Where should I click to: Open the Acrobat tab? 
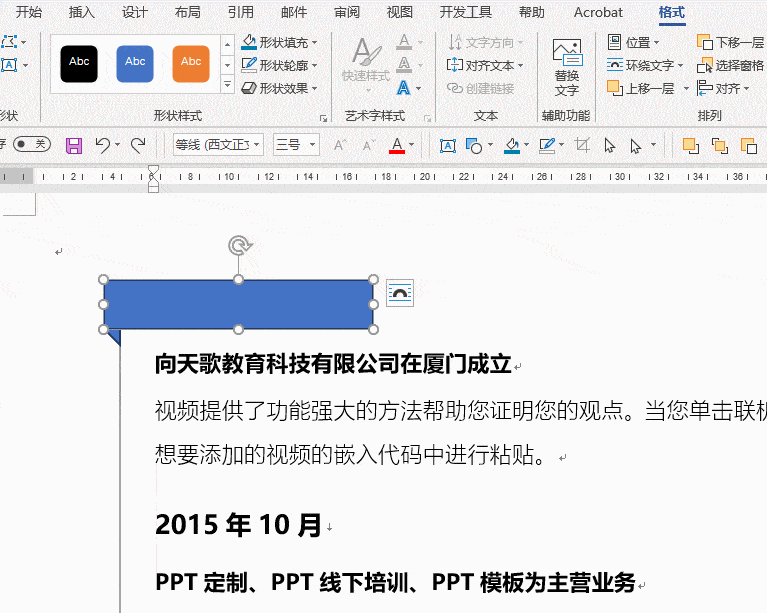click(x=598, y=12)
